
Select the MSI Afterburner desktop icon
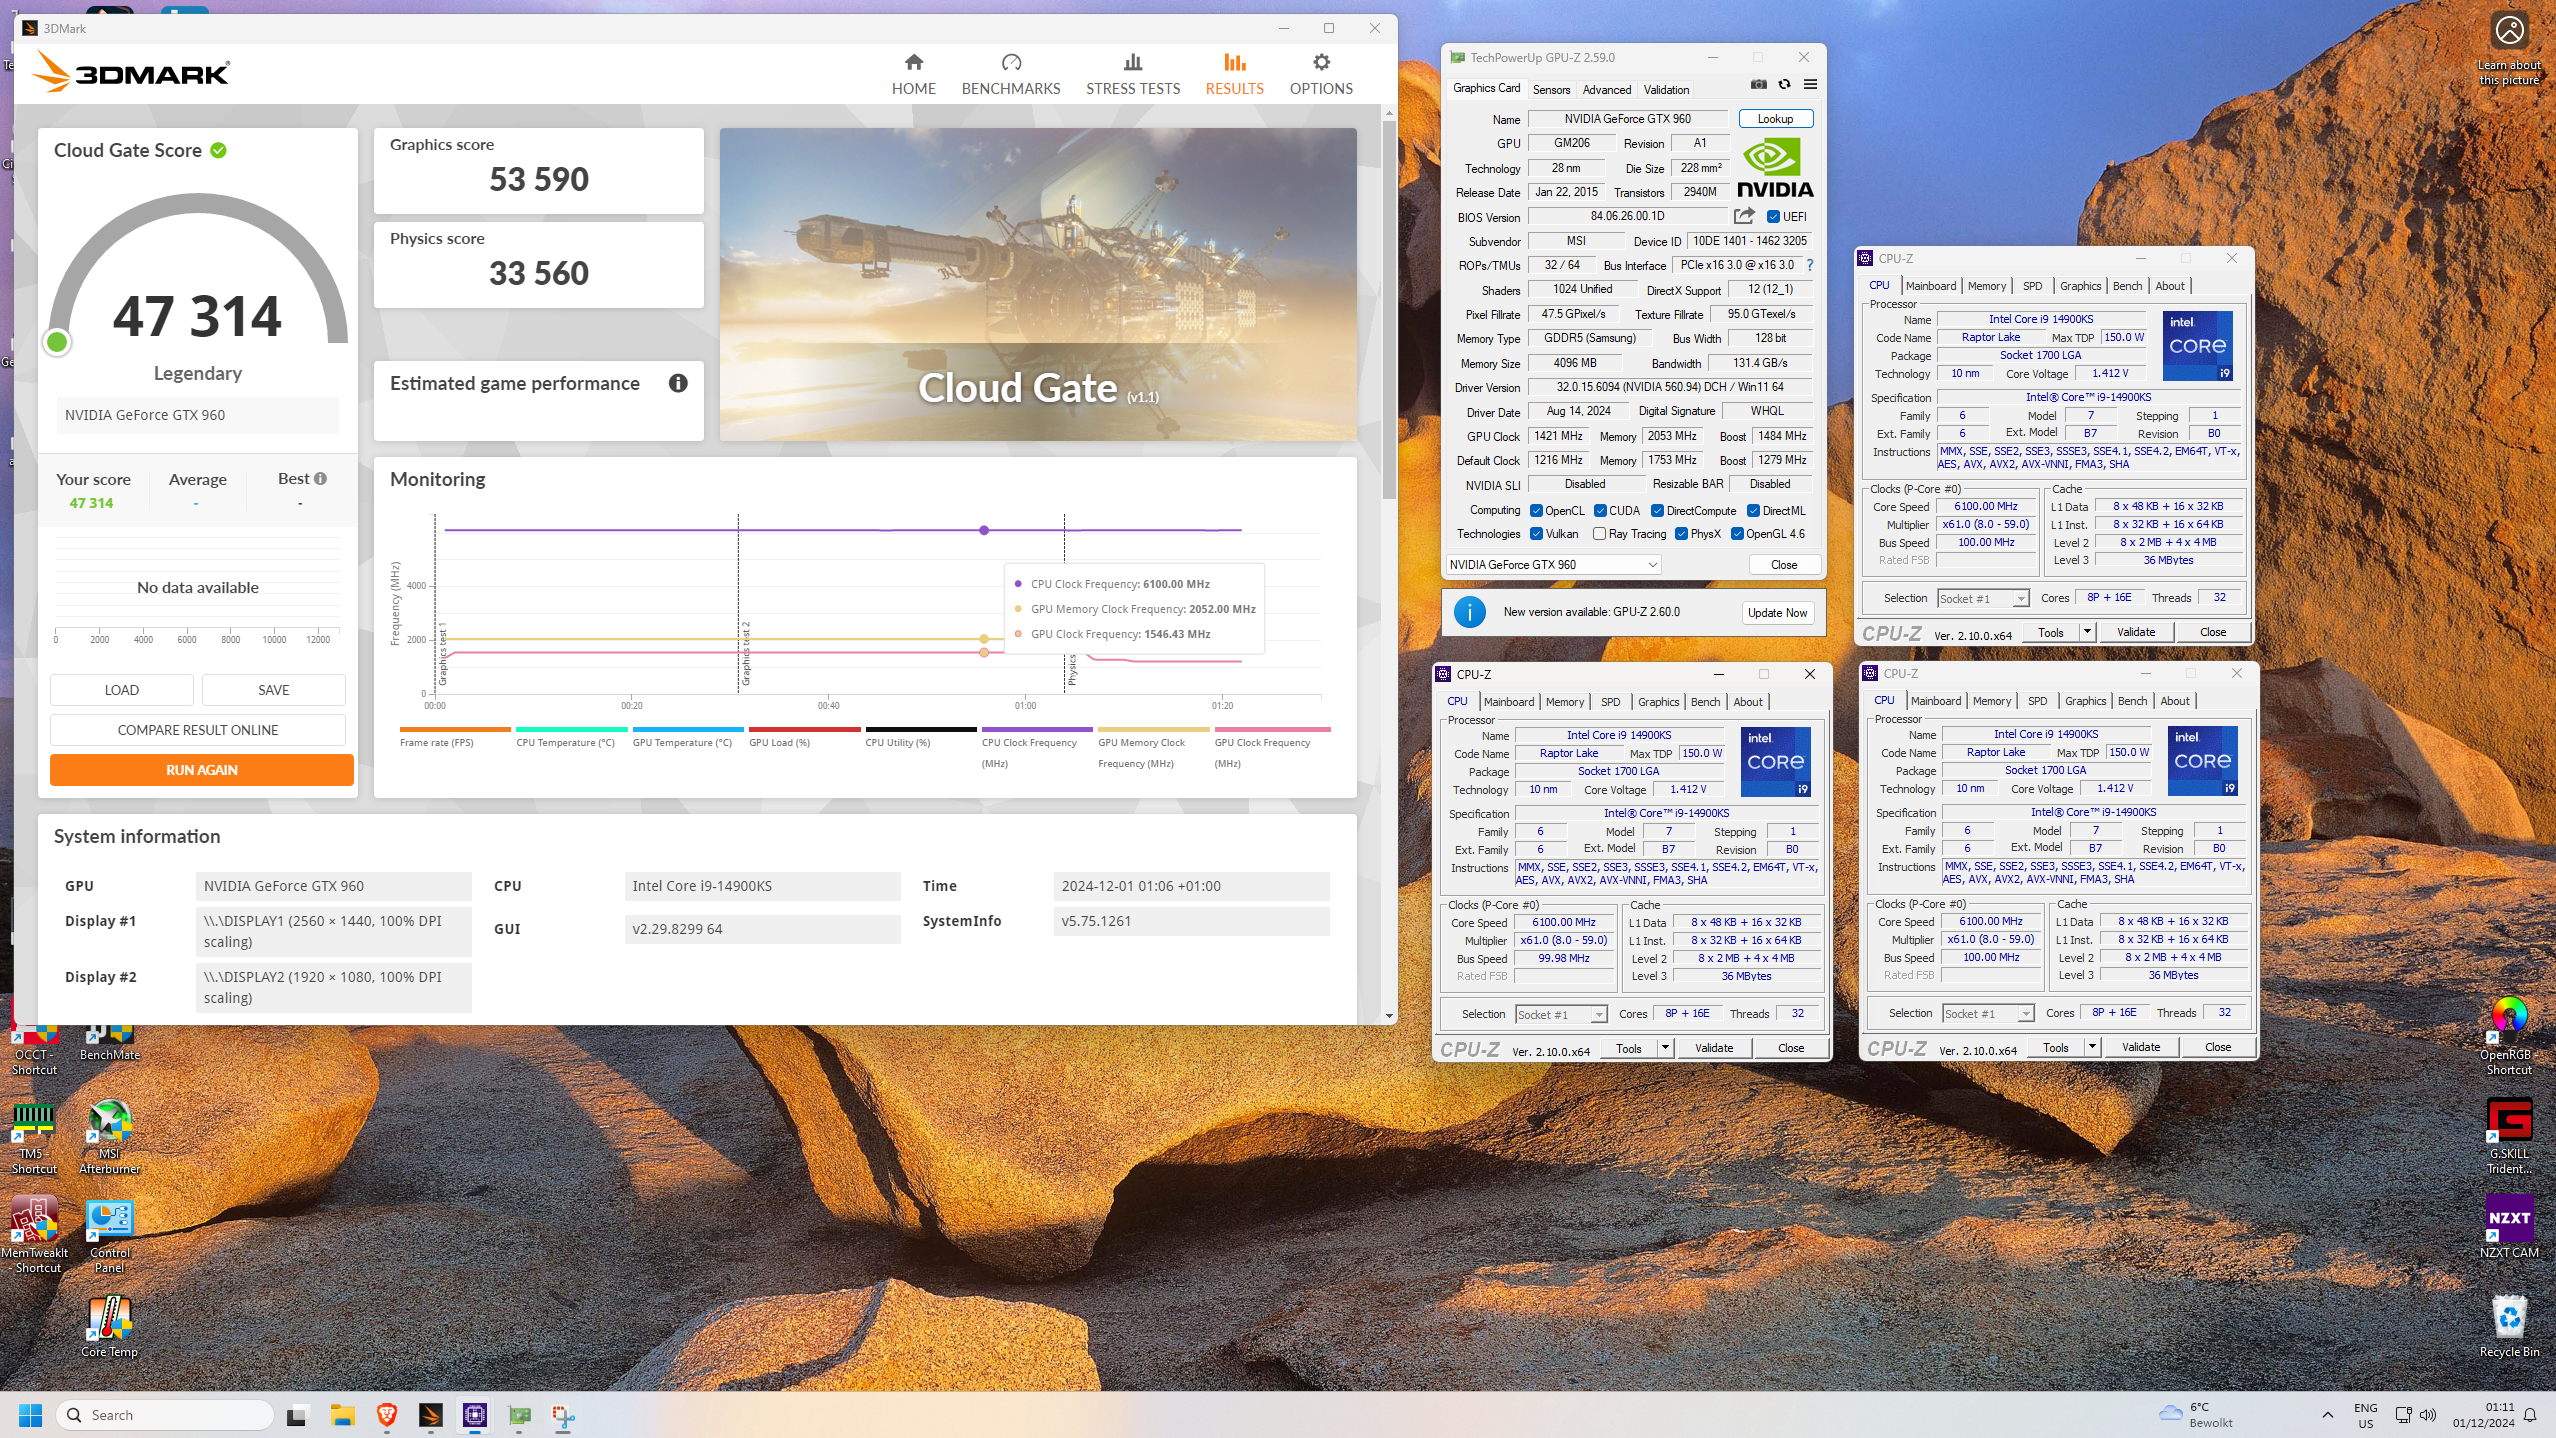click(109, 1137)
